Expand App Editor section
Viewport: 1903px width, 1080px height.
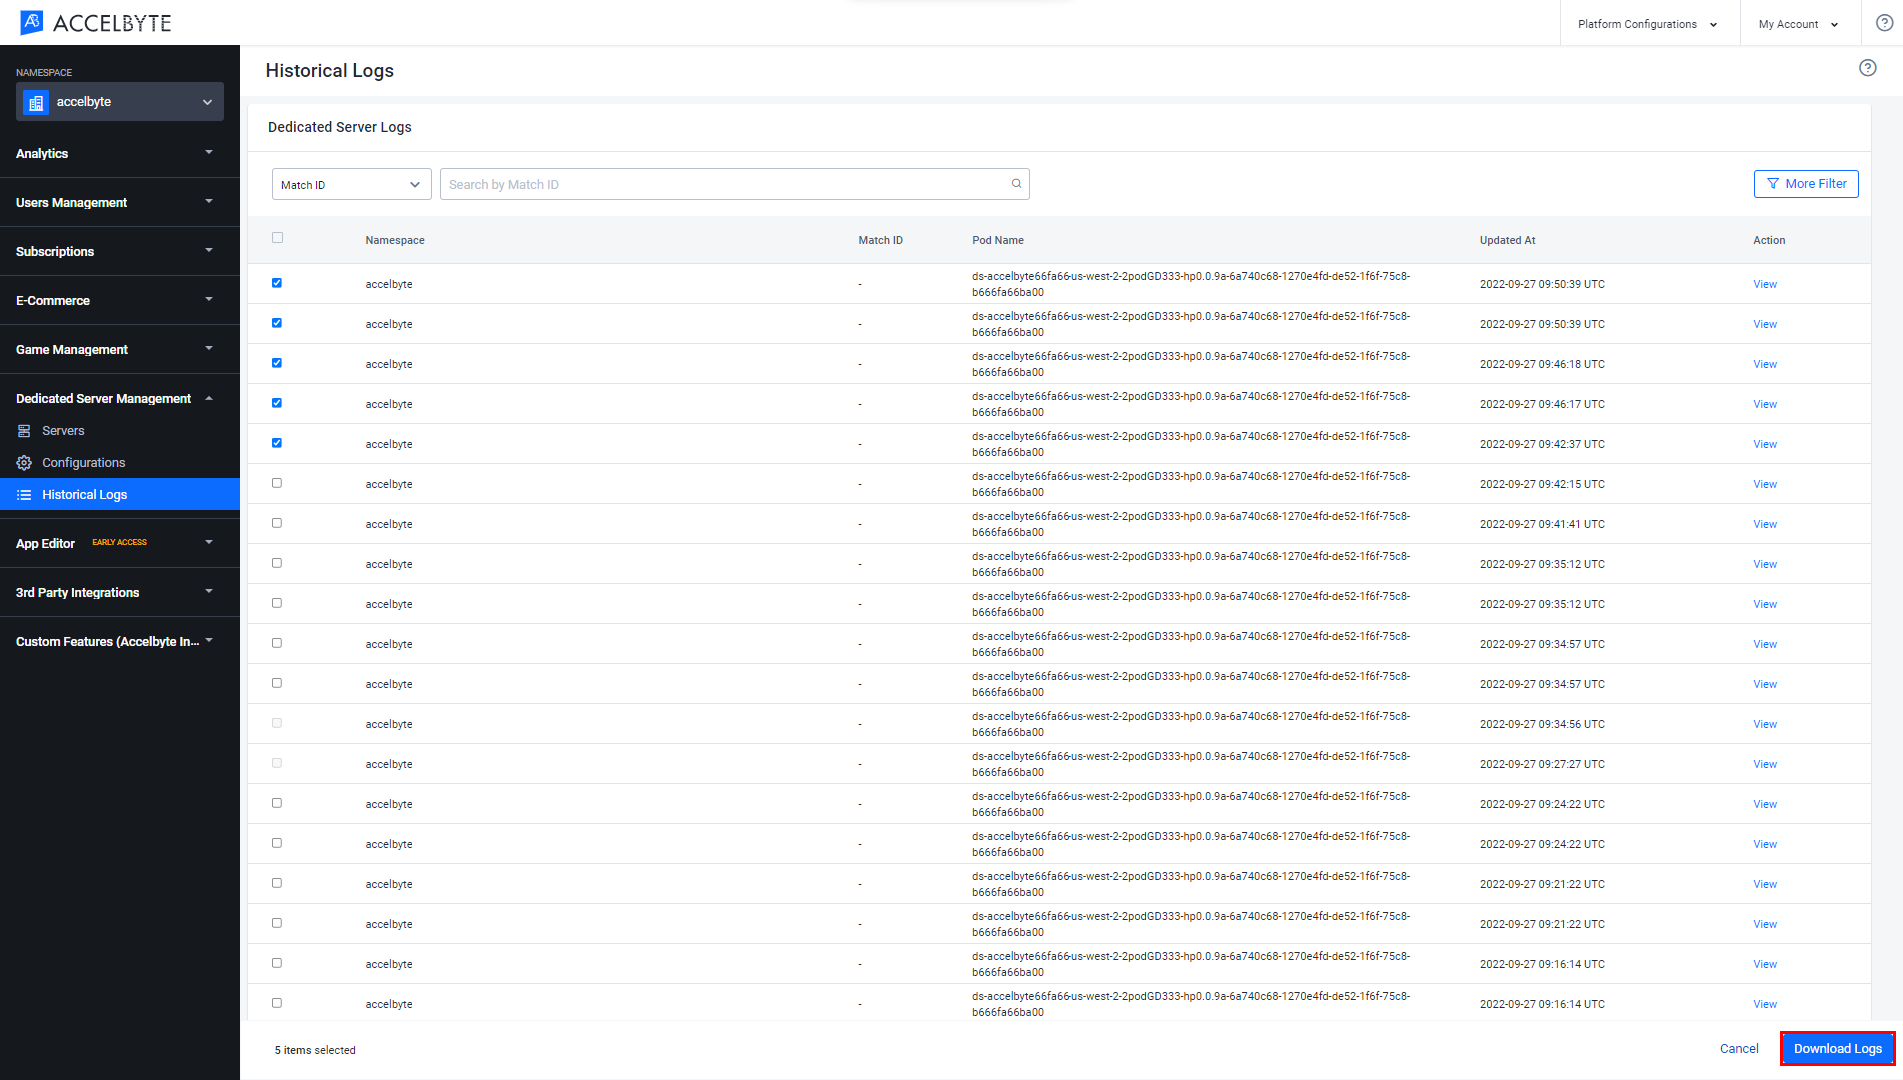point(120,543)
